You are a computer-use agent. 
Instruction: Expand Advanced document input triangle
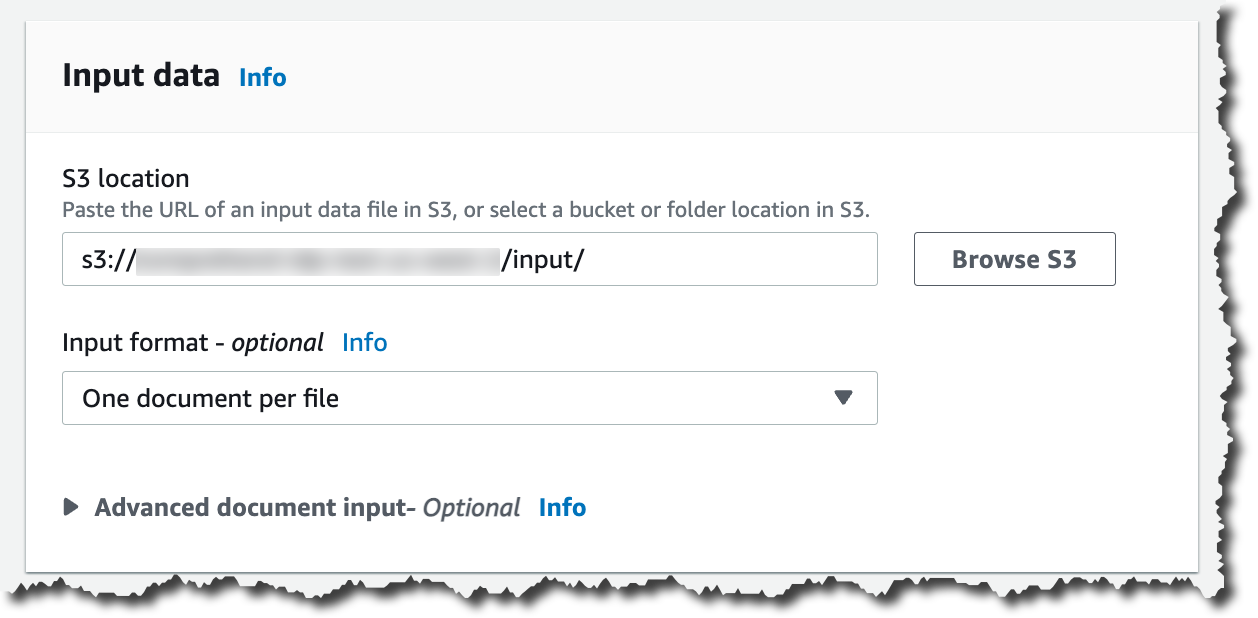click(x=71, y=507)
